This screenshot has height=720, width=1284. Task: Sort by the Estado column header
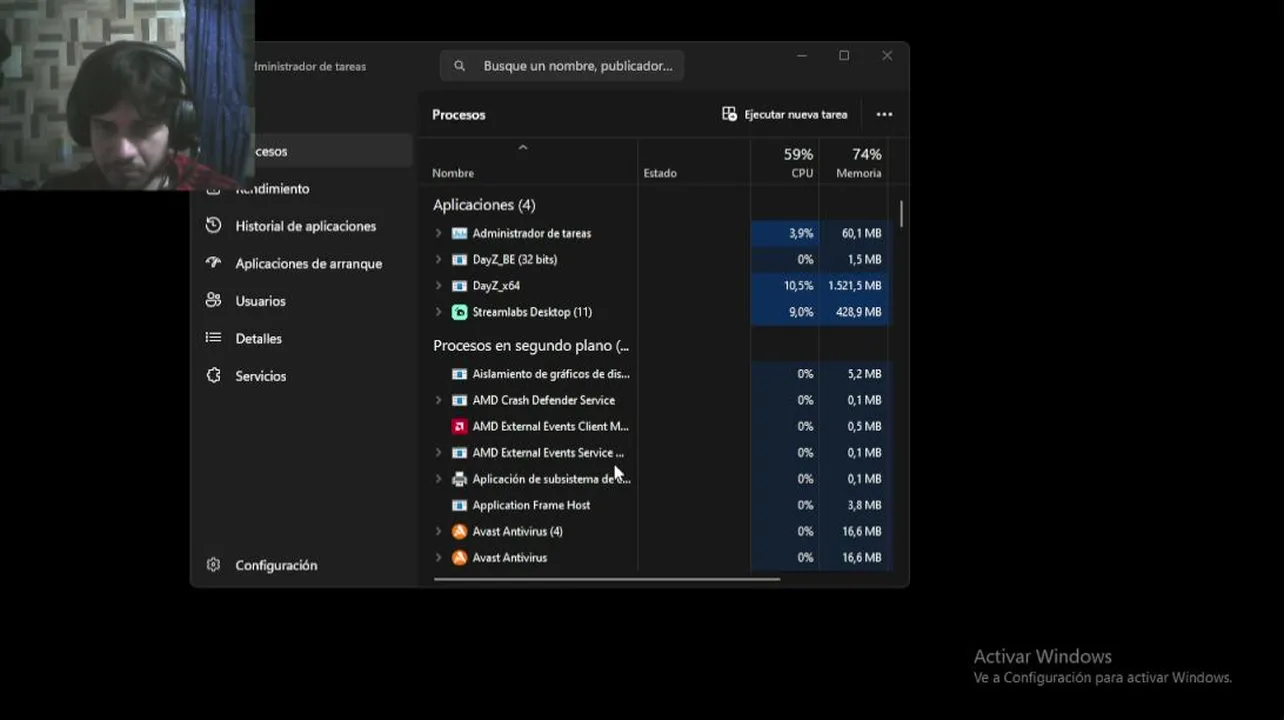(694, 163)
